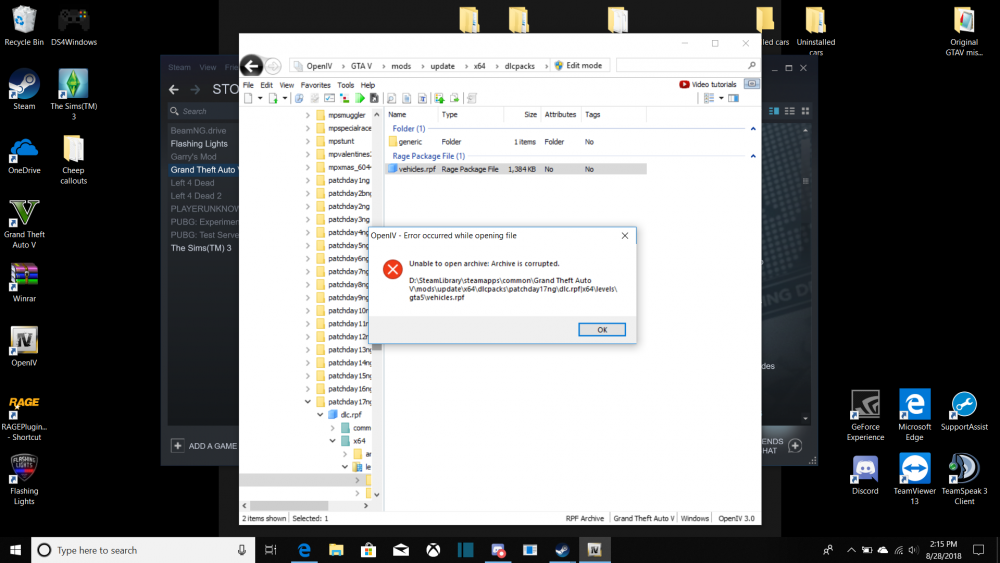Image resolution: width=1000 pixels, height=563 pixels.
Task: Toggle the Edit mode button
Action: click(x=578, y=66)
